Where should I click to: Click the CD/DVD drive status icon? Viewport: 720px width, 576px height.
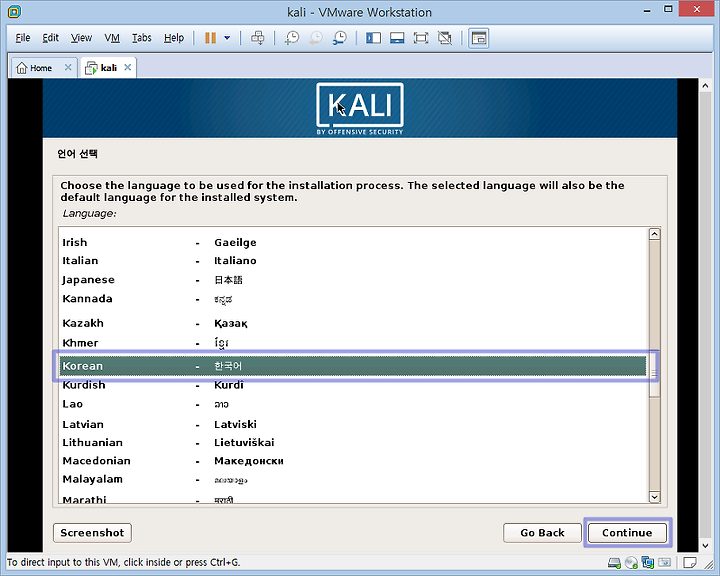point(631,562)
